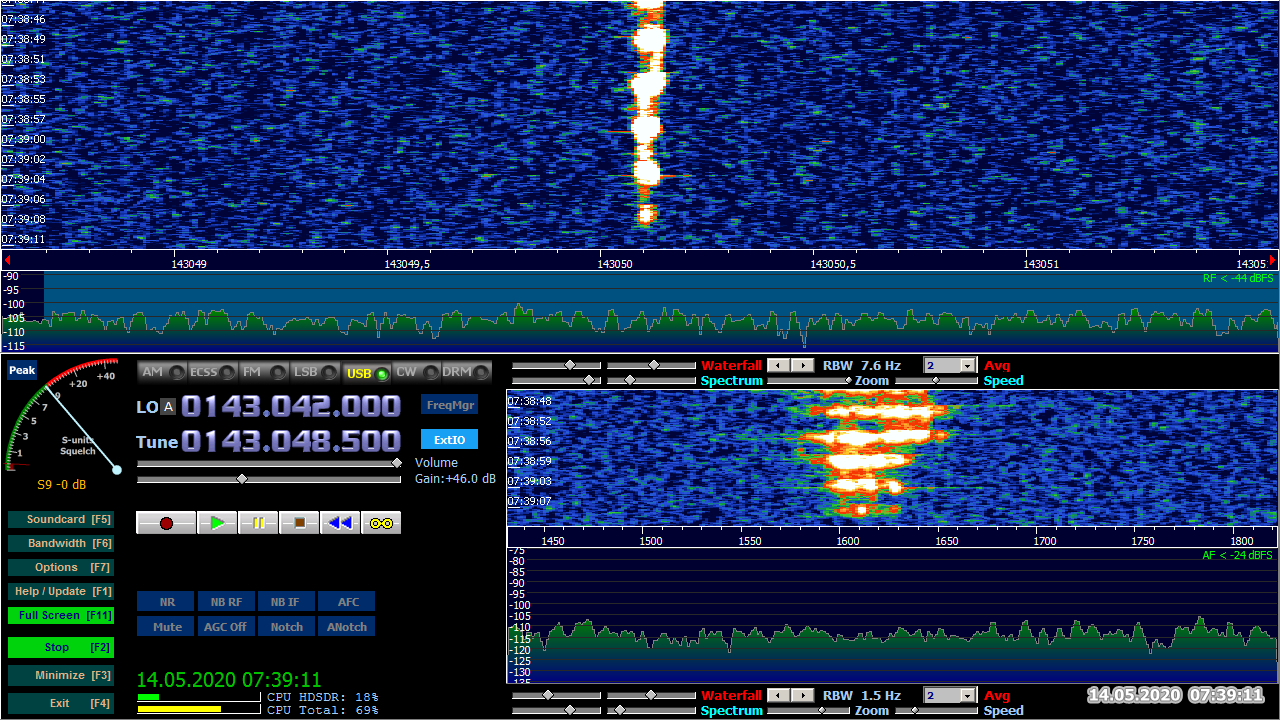Open Bandwidth settings [F6]

point(60,543)
